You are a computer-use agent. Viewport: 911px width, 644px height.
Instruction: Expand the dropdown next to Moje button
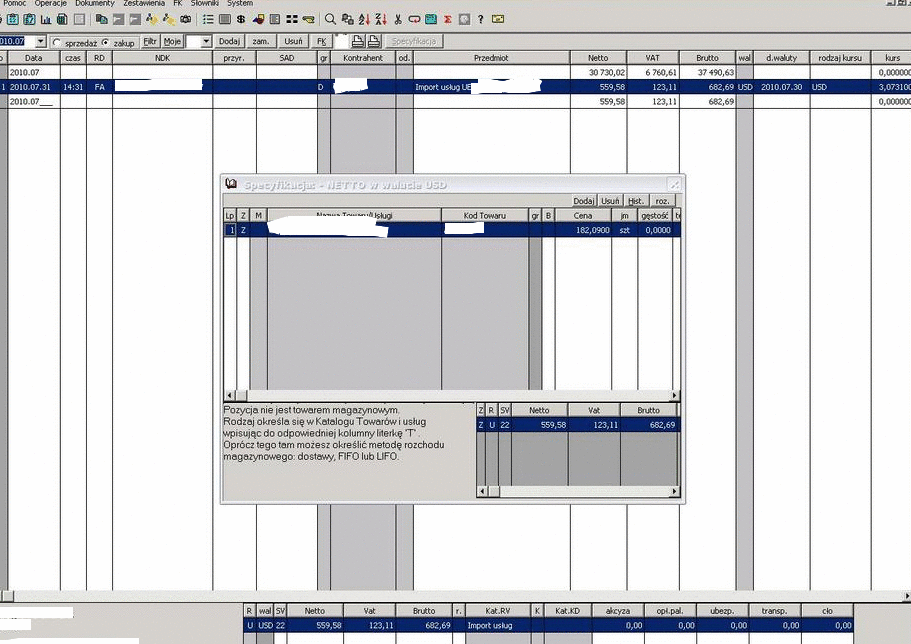tap(205, 41)
